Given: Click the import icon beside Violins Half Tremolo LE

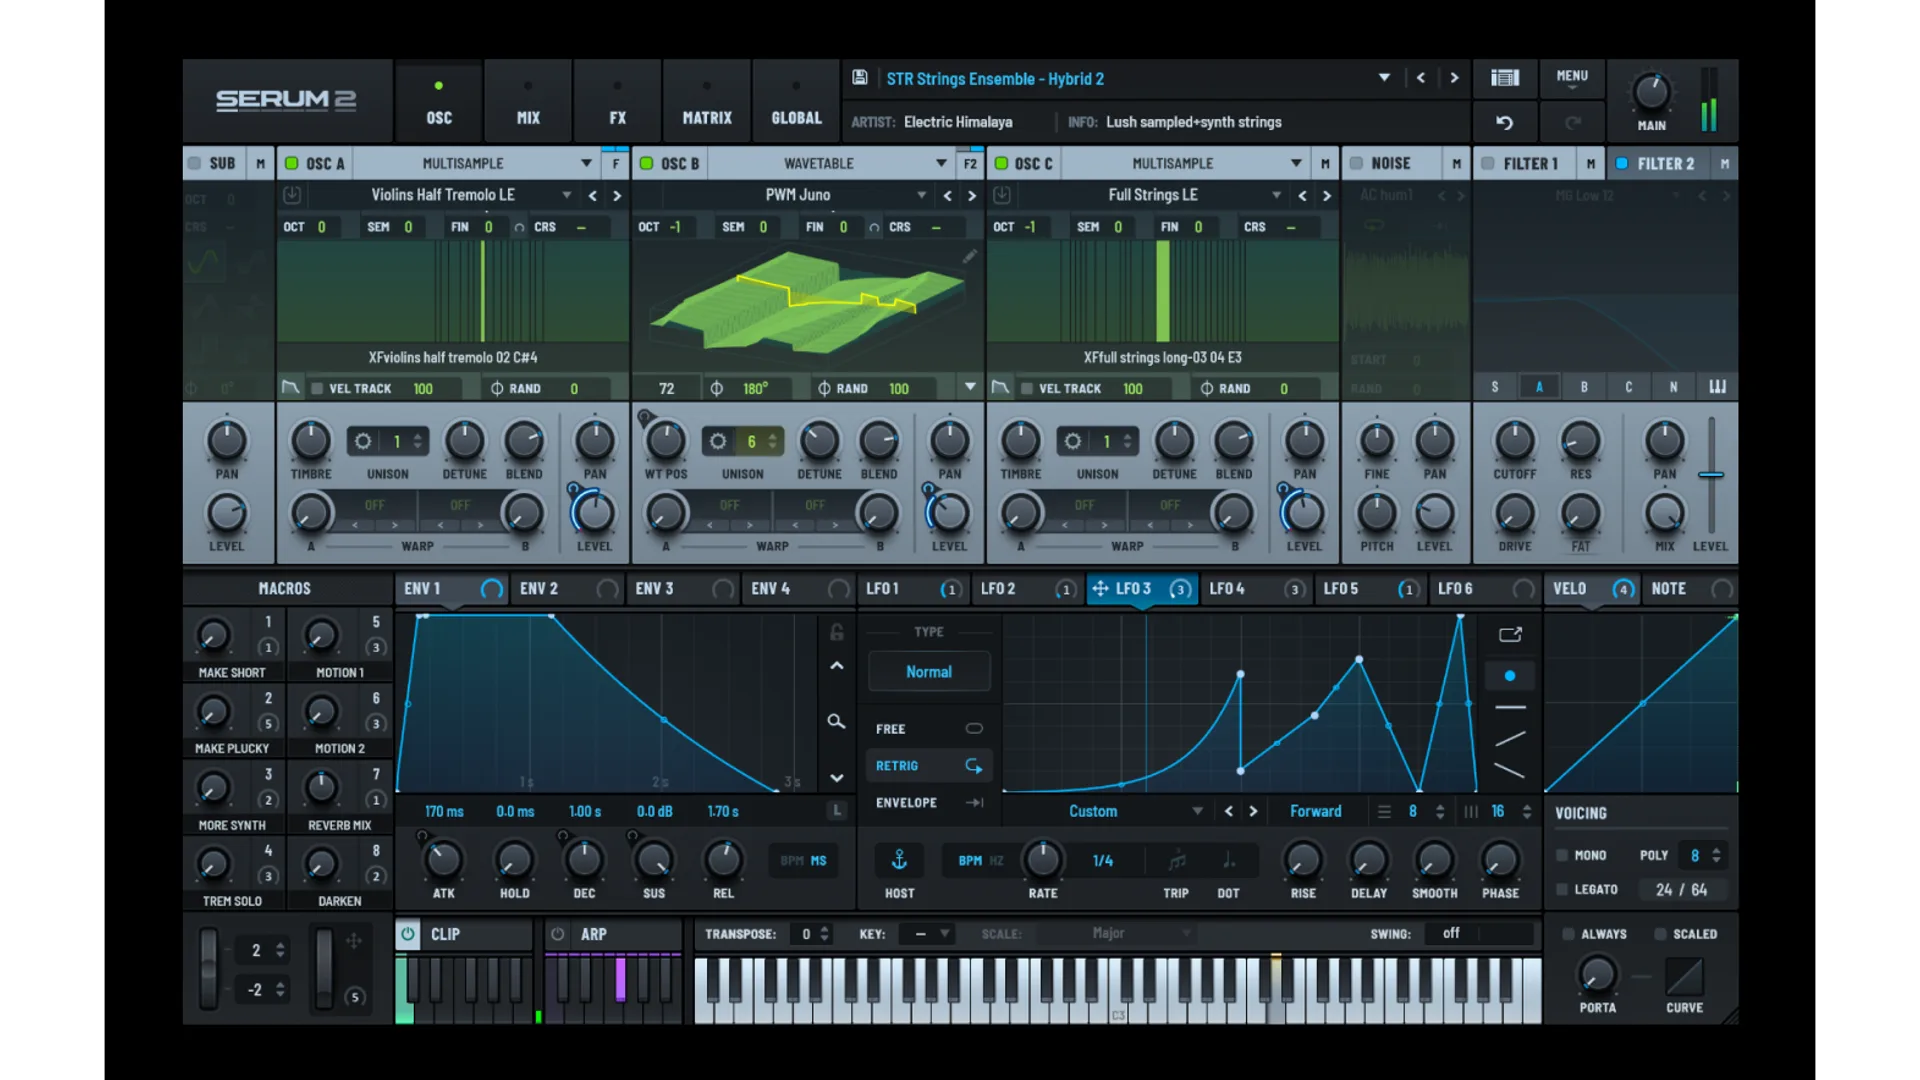Looking at the screenshot, I should (292, 195).
